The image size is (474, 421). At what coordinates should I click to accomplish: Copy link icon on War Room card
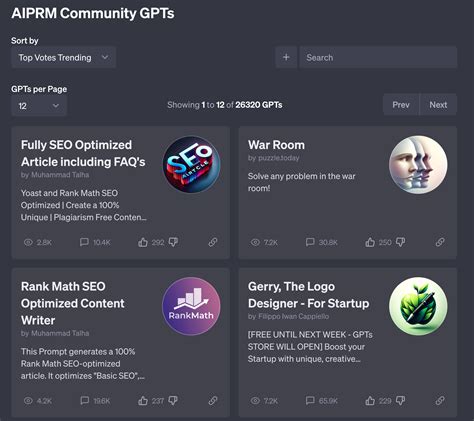[440, 242]
